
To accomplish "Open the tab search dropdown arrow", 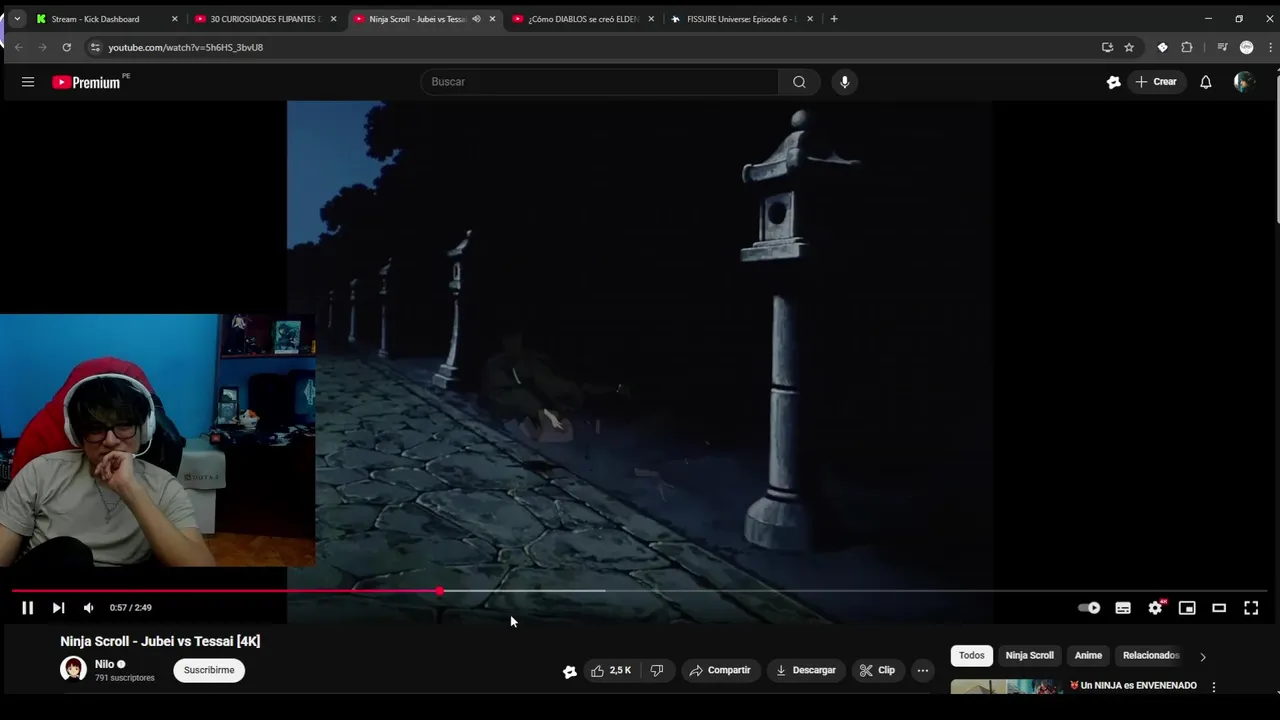I will point(17,19).
